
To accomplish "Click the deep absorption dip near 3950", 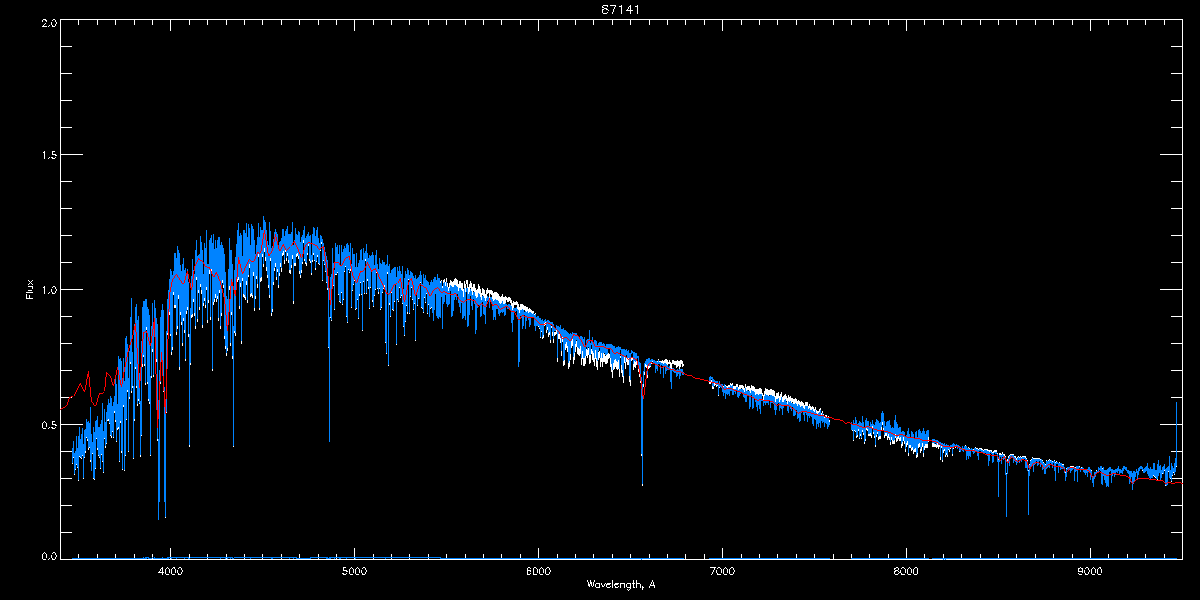I will tap(160, 460).
